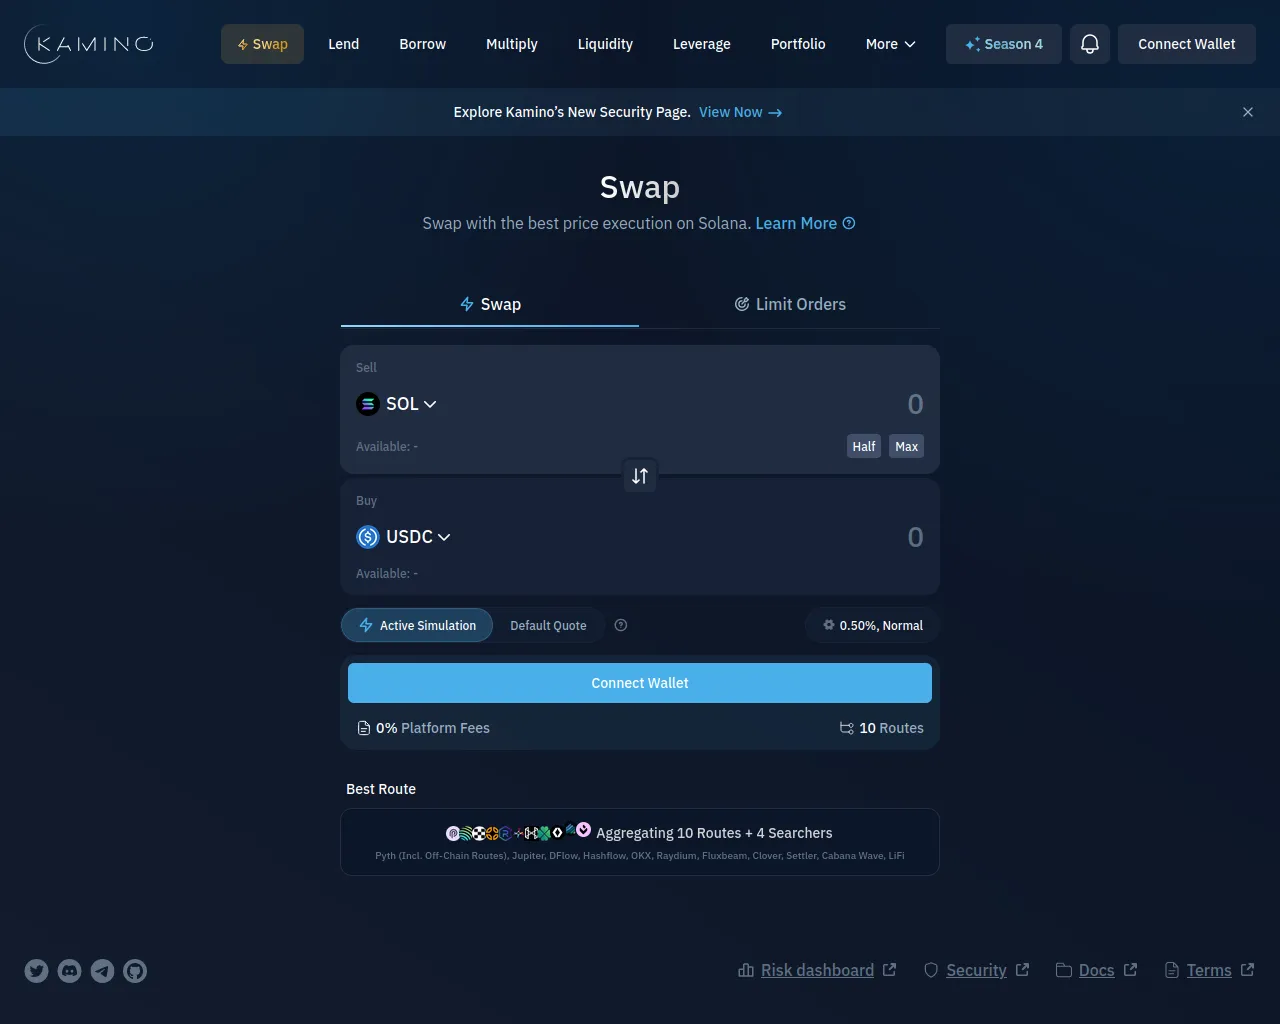Open Kamino's GitHub page
The height and width of the screenshot is (1024, 1280).
(135, 971)
